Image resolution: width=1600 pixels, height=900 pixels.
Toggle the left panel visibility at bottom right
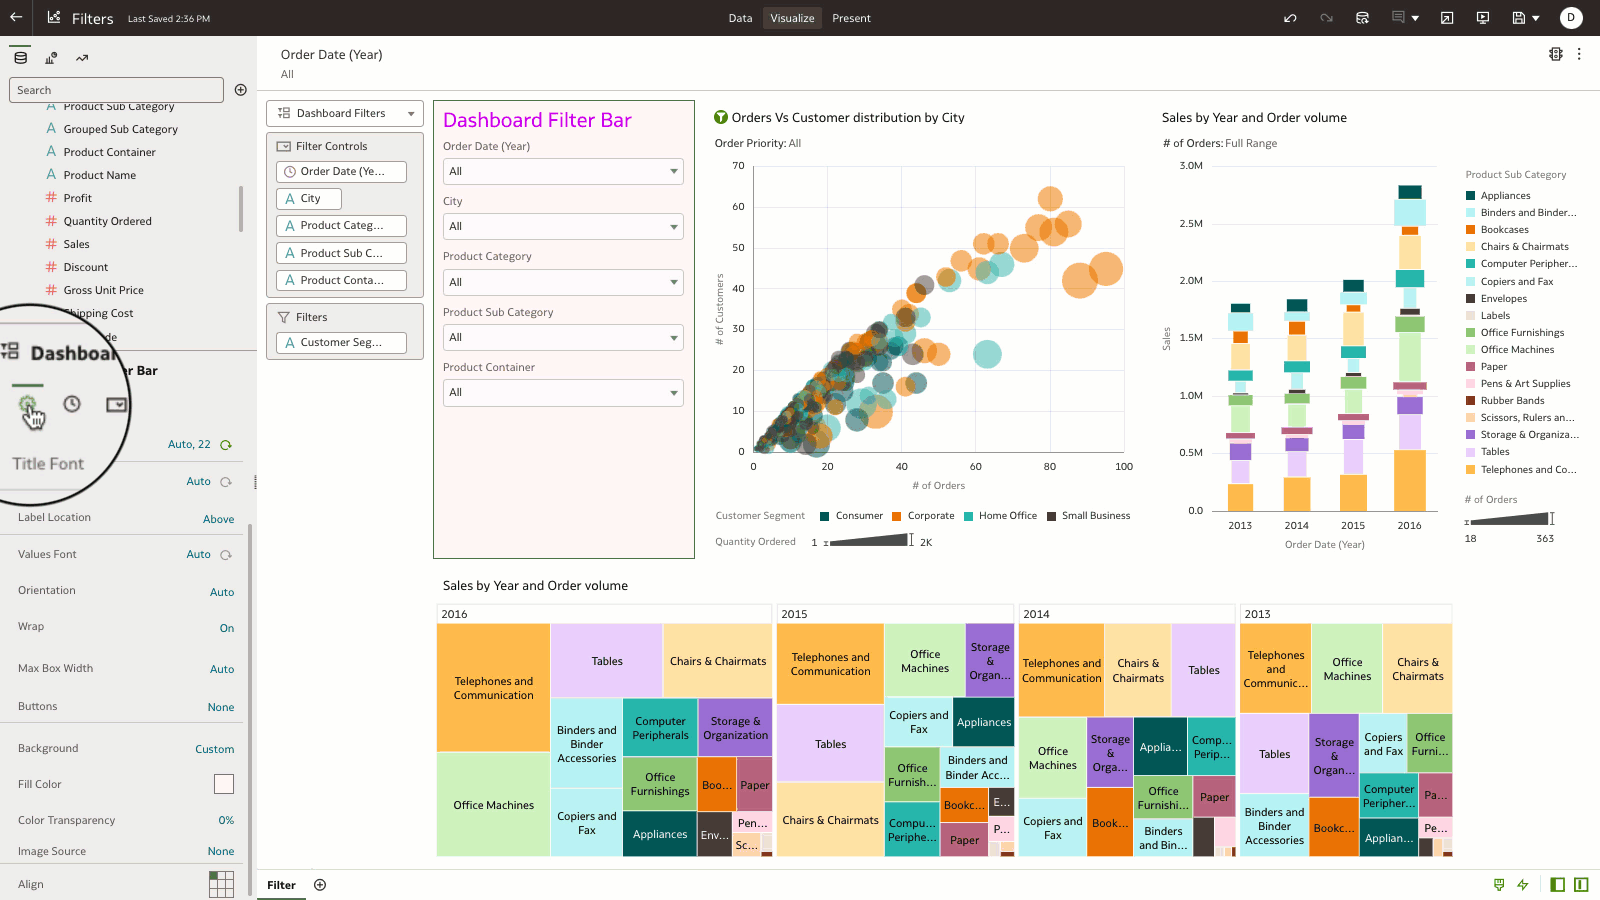1556,885
